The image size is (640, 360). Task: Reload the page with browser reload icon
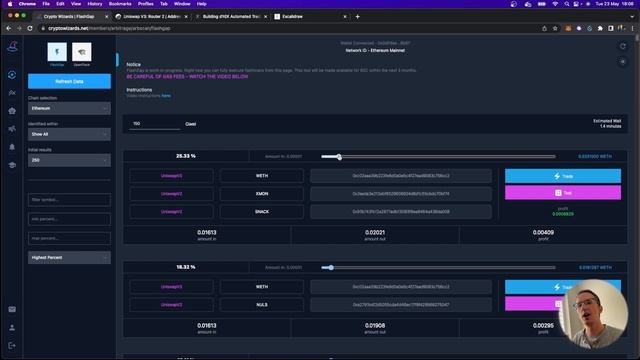pyautogui.click(x=30, y=28)
